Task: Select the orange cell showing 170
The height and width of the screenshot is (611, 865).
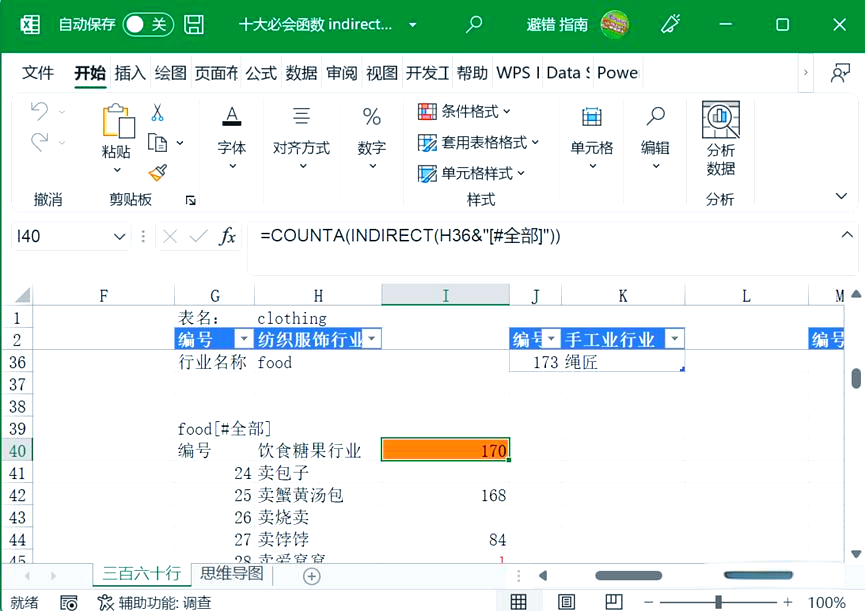Action: 445,449
